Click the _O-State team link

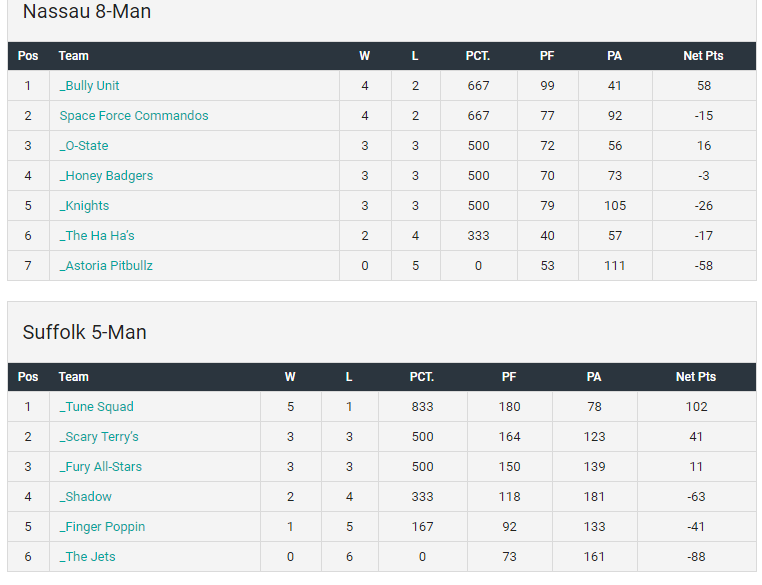(x=84, y=146)
